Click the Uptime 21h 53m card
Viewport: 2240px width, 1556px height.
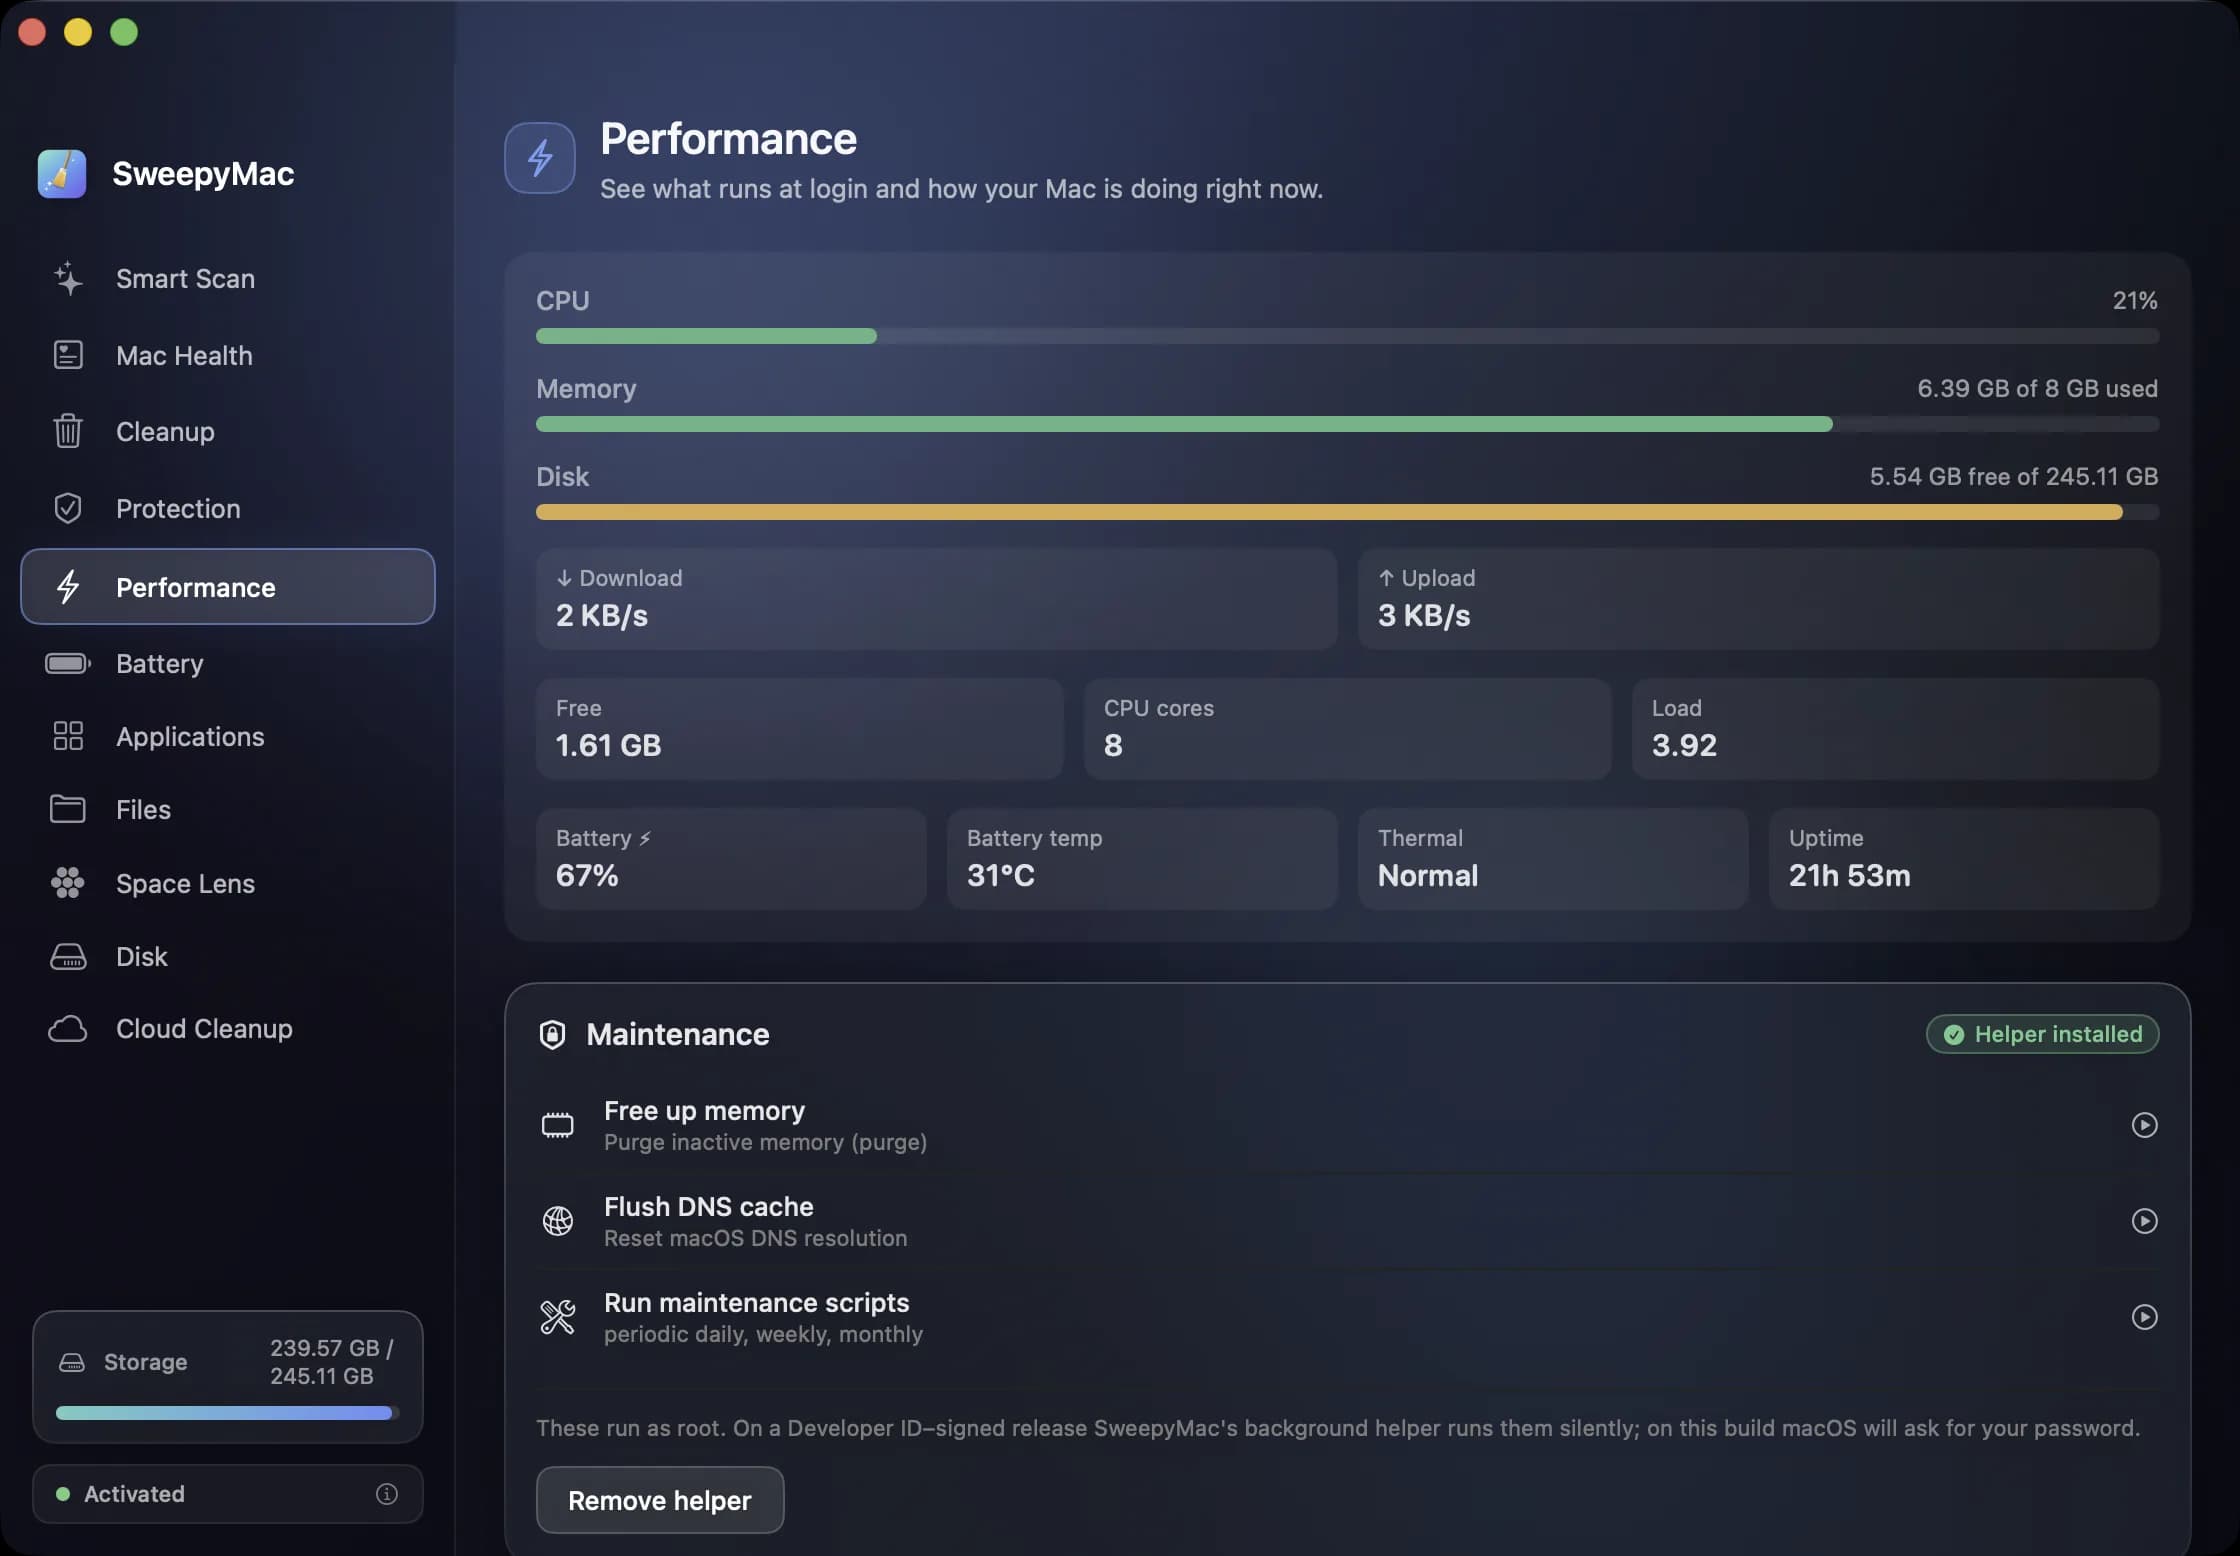pos(1964,858)
